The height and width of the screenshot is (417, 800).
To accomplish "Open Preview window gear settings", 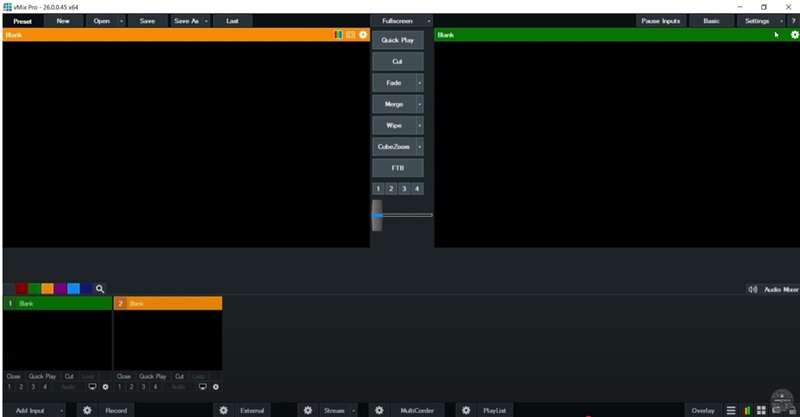I will point(363,35).
